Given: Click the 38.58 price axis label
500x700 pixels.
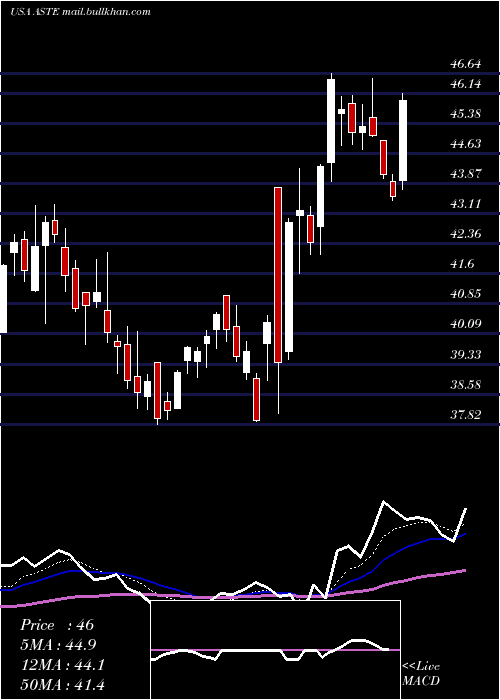Looking at the screenshot, I should (466, 385).
